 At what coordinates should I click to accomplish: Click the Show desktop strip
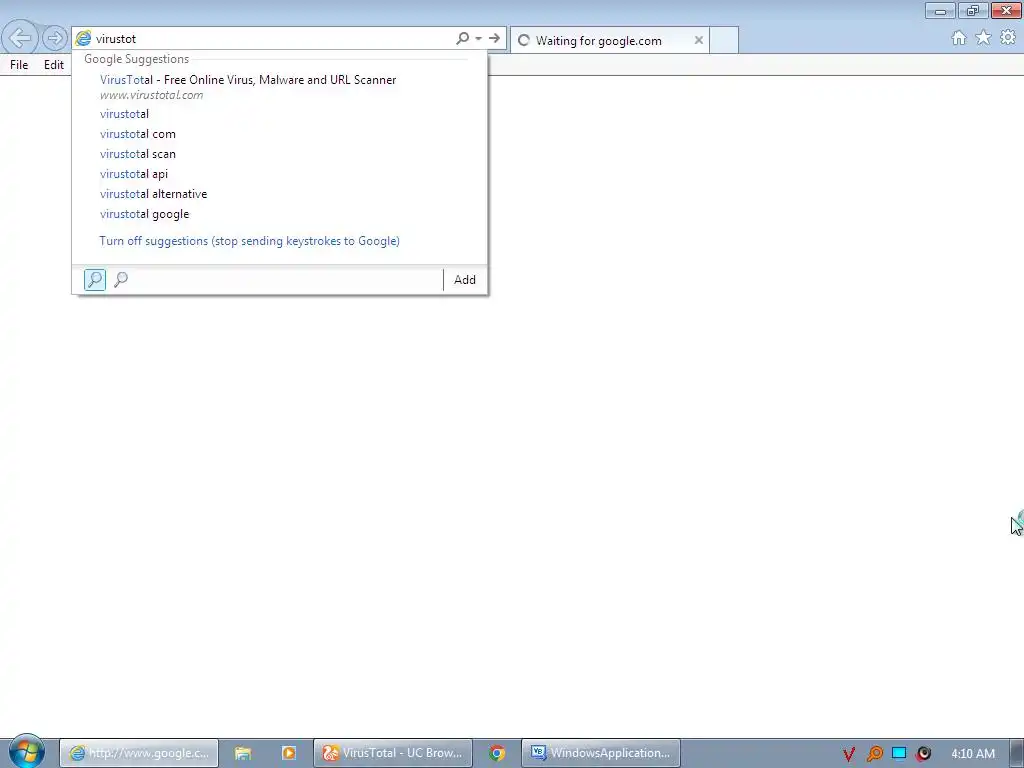1017,753
